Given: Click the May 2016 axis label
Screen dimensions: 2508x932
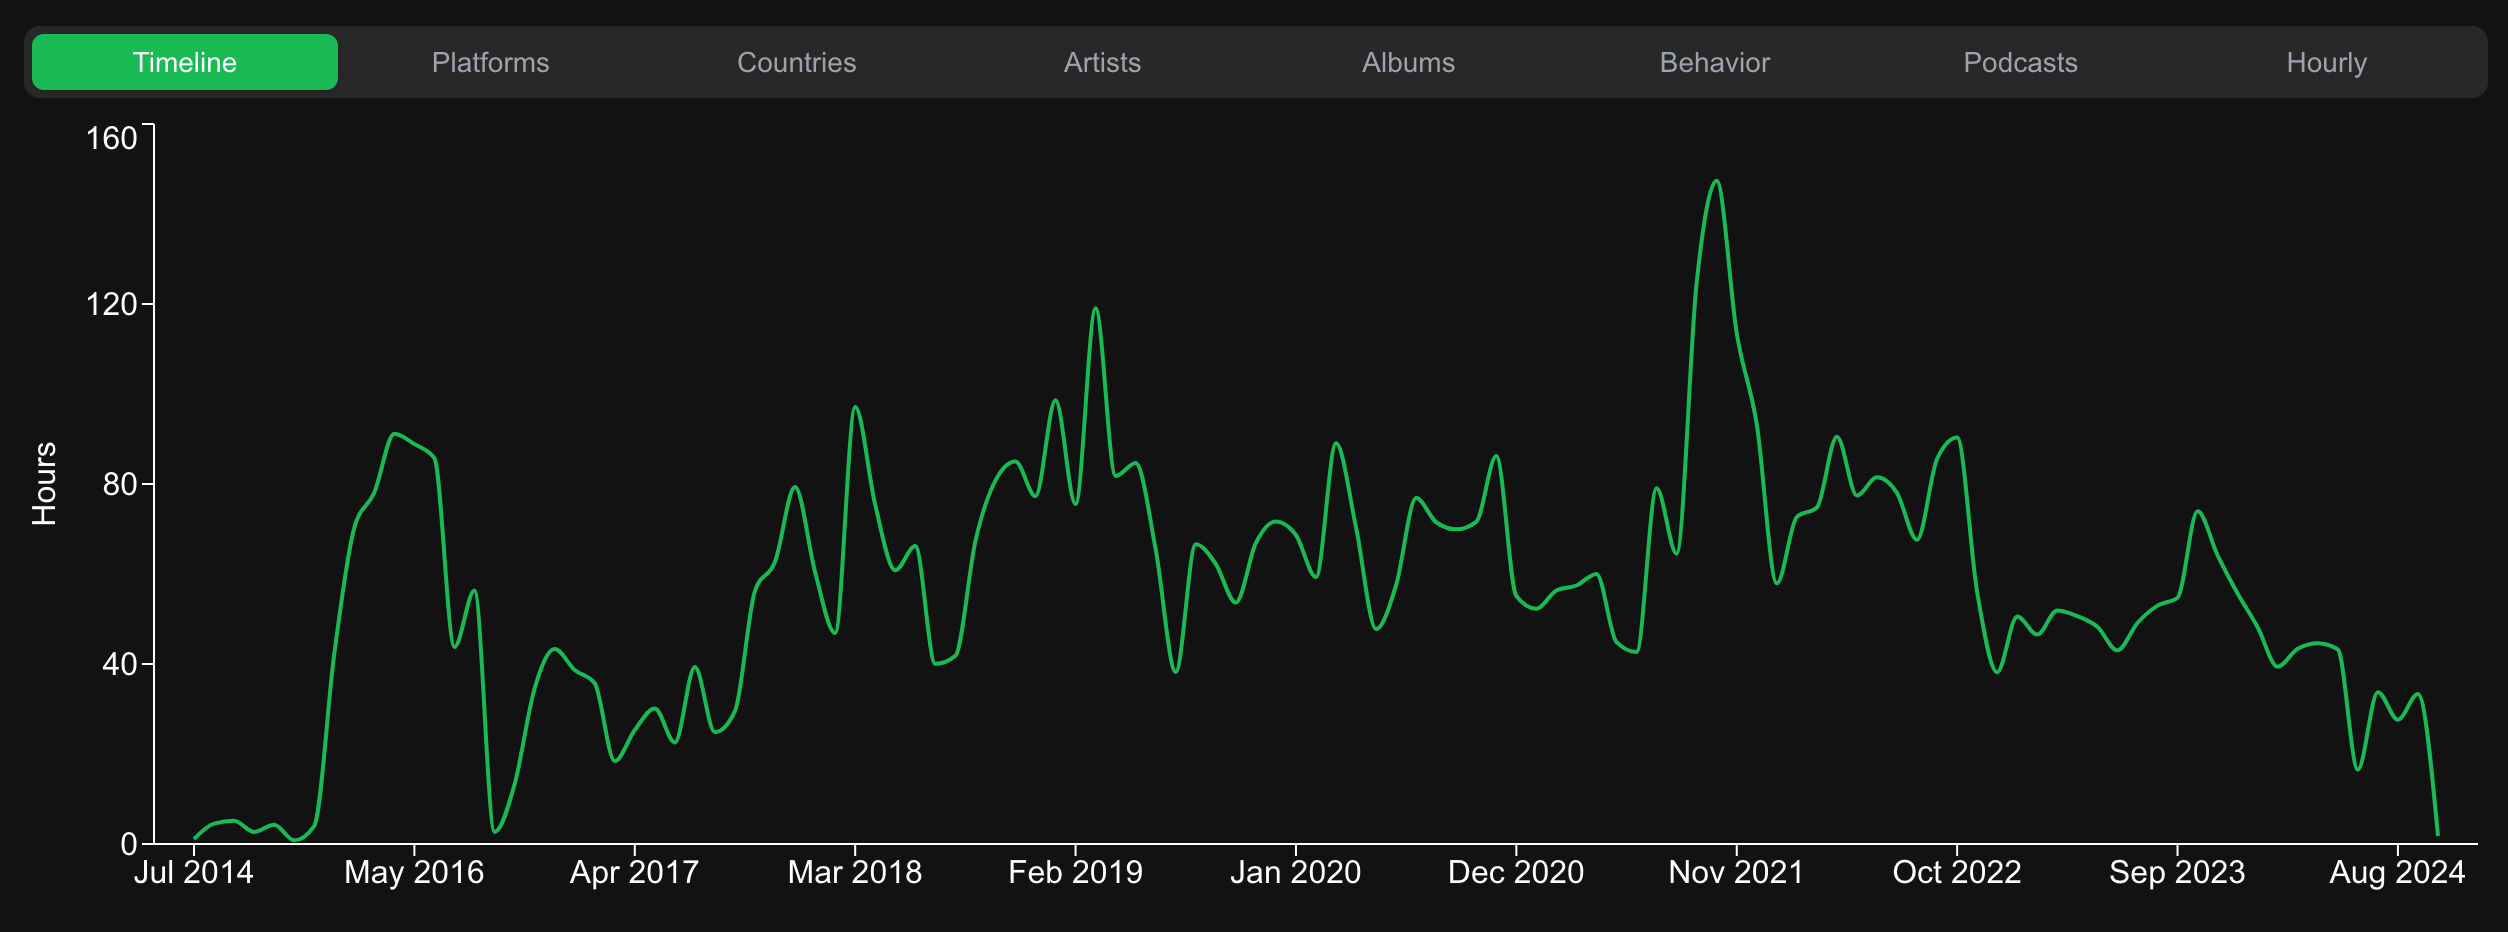Looking at the screenshot, I should (414, 872).
